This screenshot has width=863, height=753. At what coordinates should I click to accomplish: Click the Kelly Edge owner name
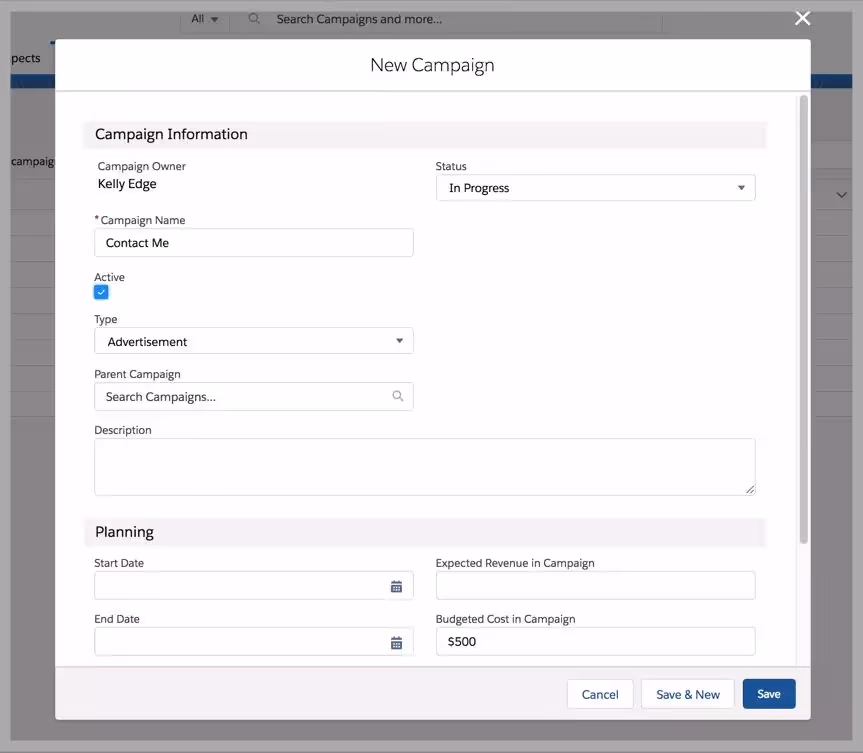127,184
